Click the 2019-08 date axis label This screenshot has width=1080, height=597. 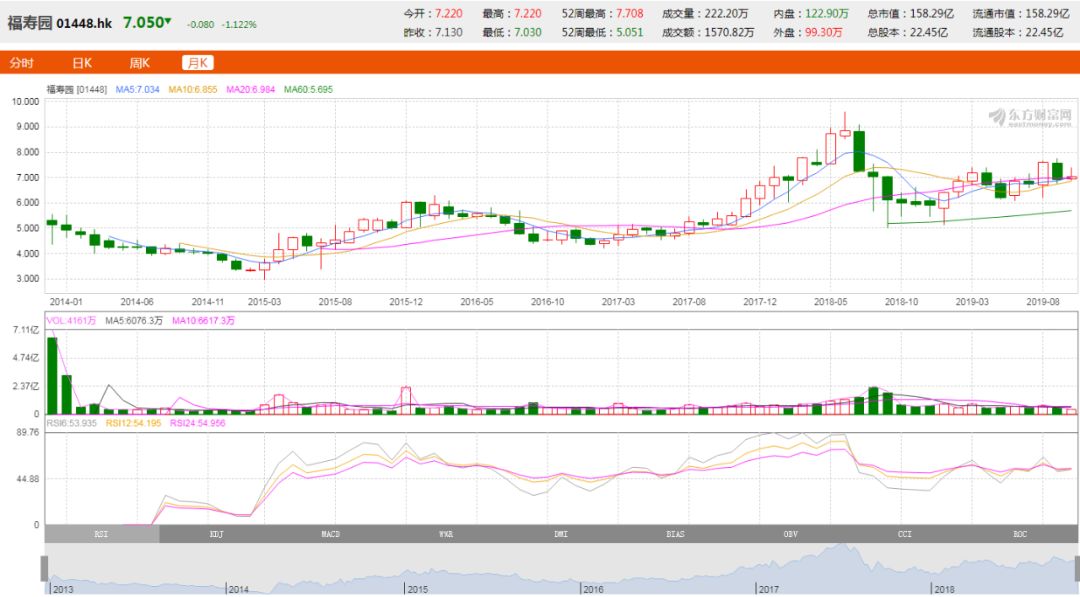click(1043, 302)
